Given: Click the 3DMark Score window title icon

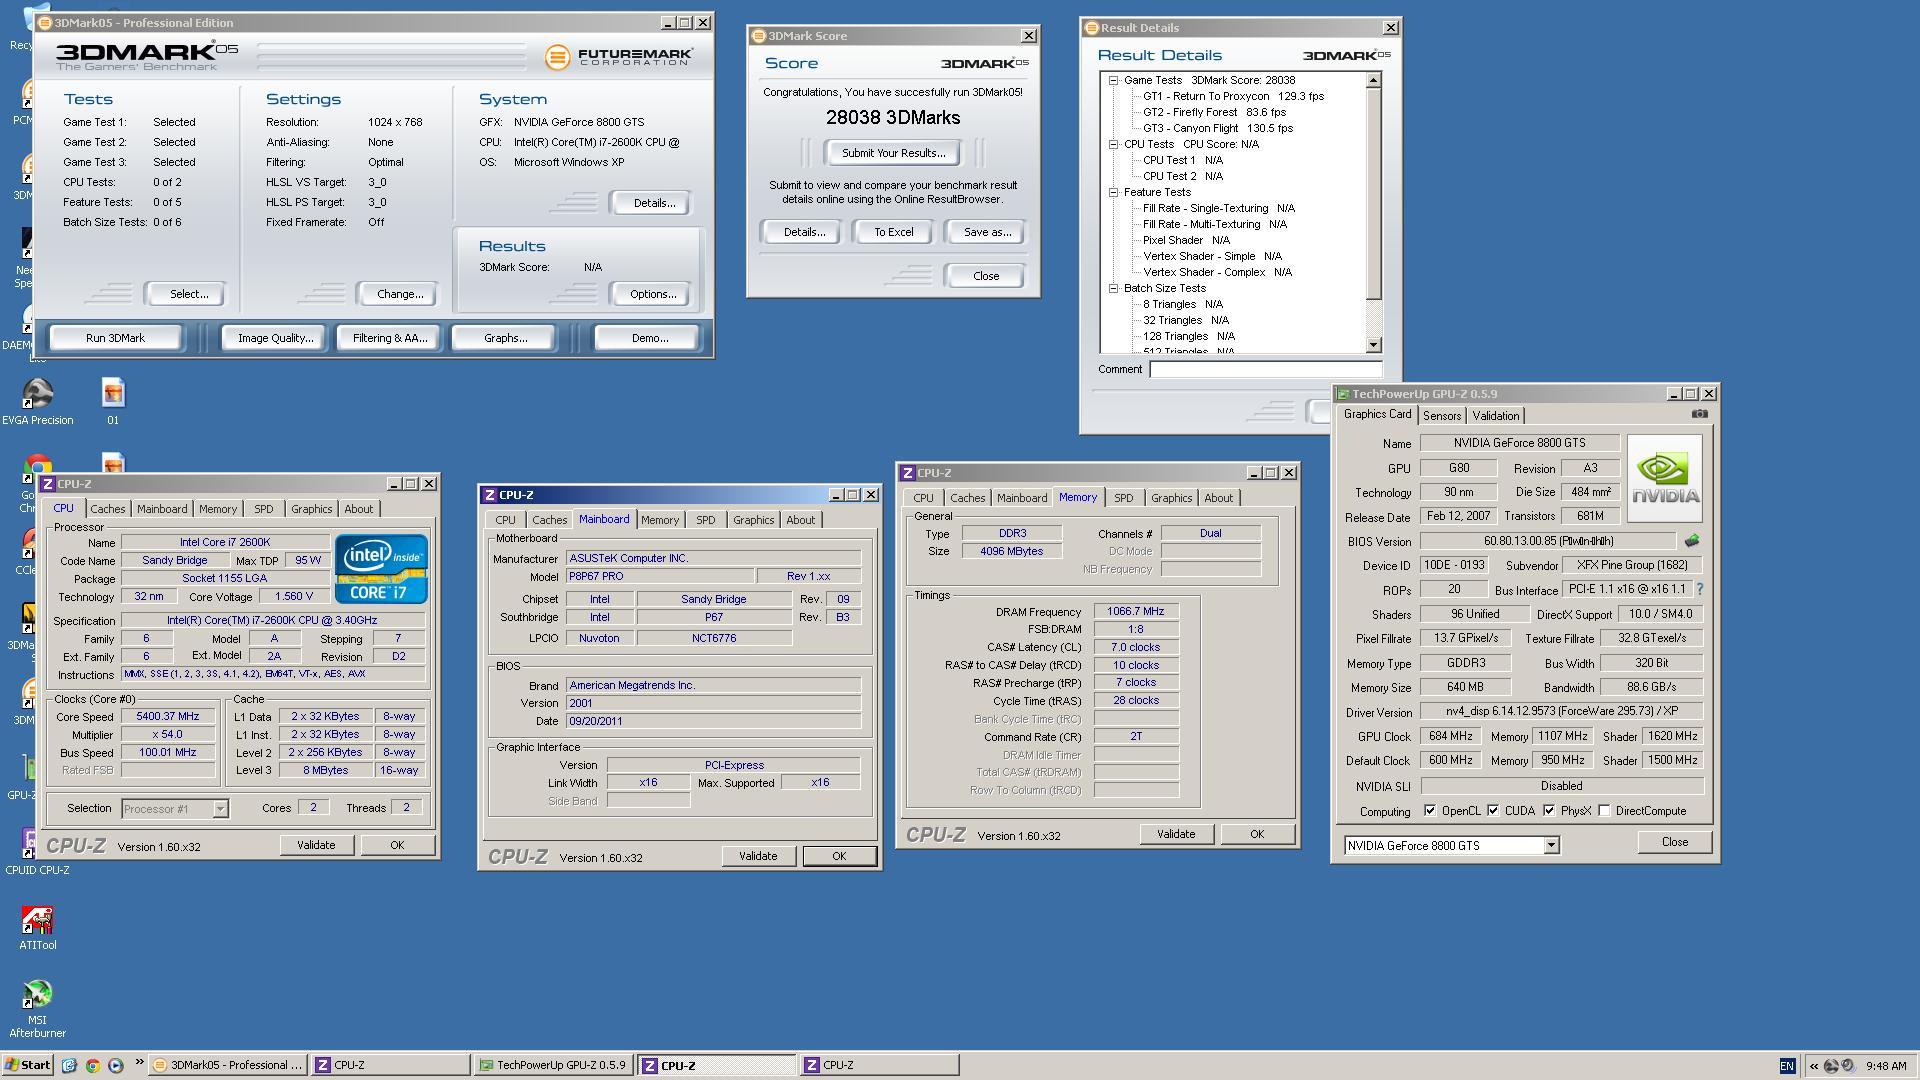Looking at the screenshot, I should coord(759,36).
